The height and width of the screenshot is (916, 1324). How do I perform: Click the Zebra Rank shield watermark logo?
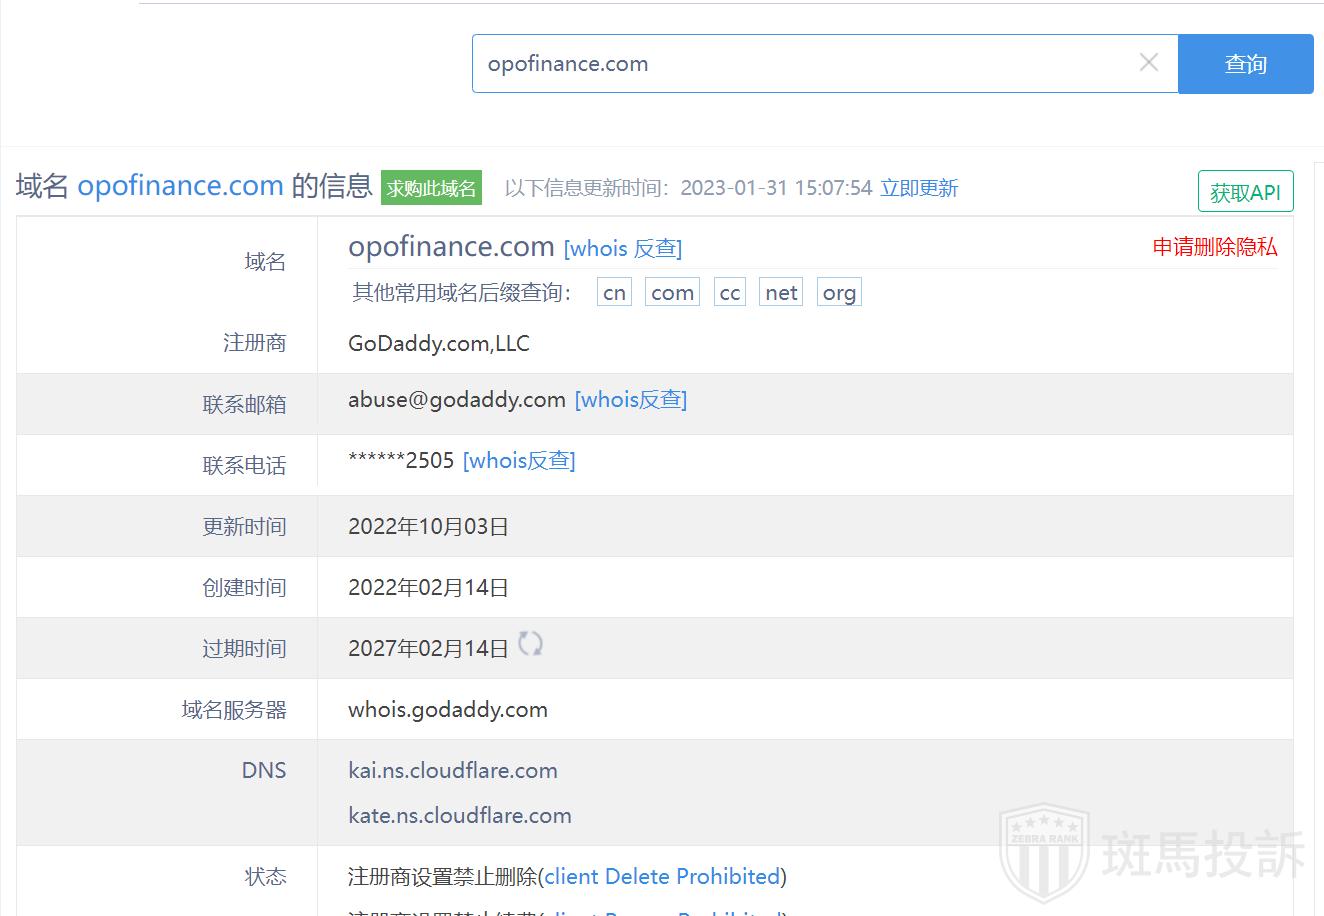[x=1044, y=852]
